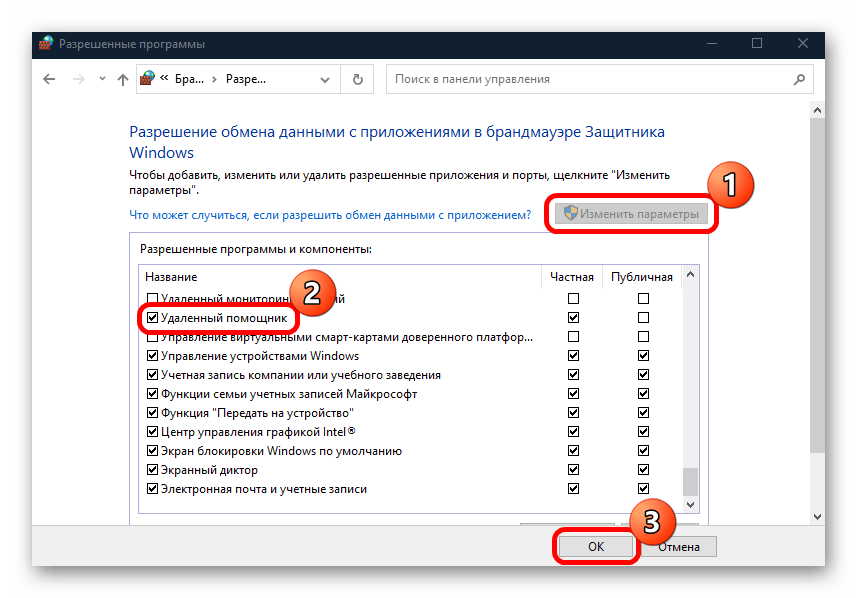Toggle 'Удаленный помощник' checkbox
This screenshot has height=598, width=857.
tap(152, 318)
